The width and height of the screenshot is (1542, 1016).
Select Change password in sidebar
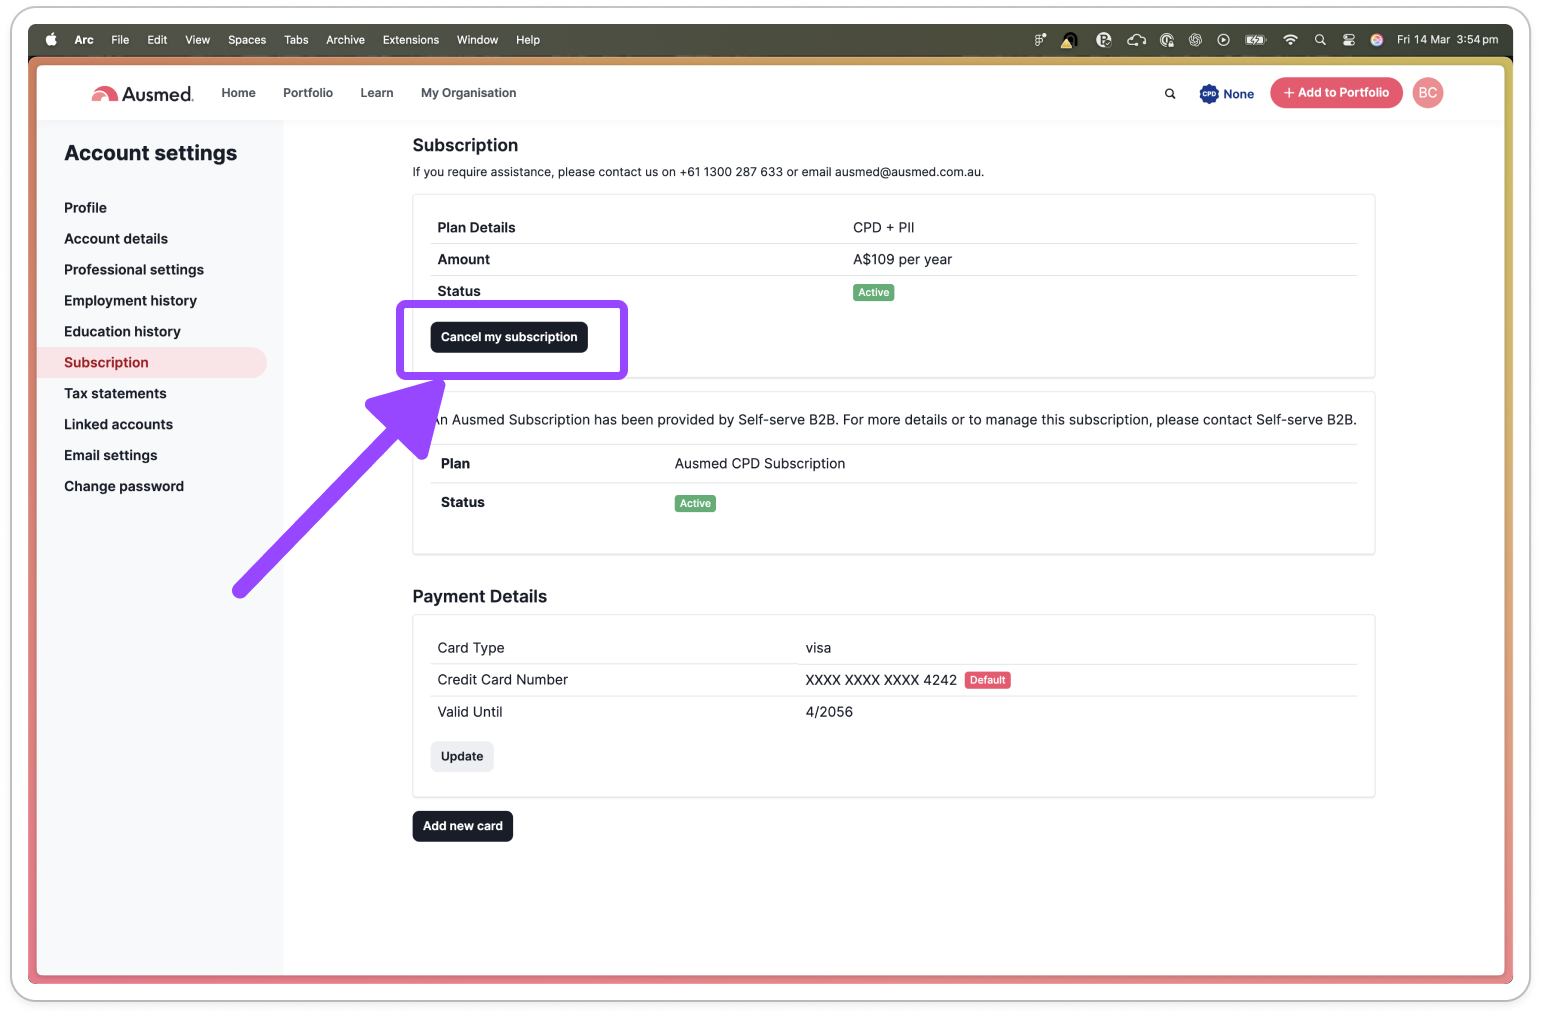[124, 487]
